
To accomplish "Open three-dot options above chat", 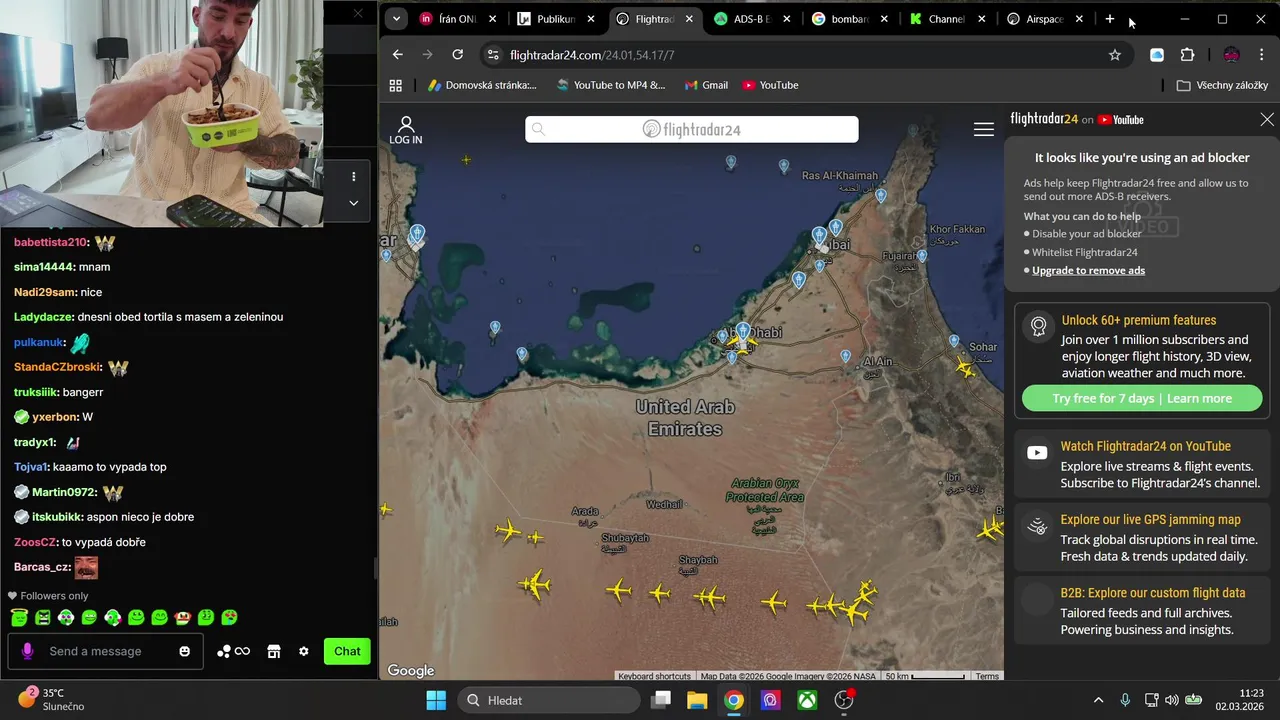I will point(353,176).
